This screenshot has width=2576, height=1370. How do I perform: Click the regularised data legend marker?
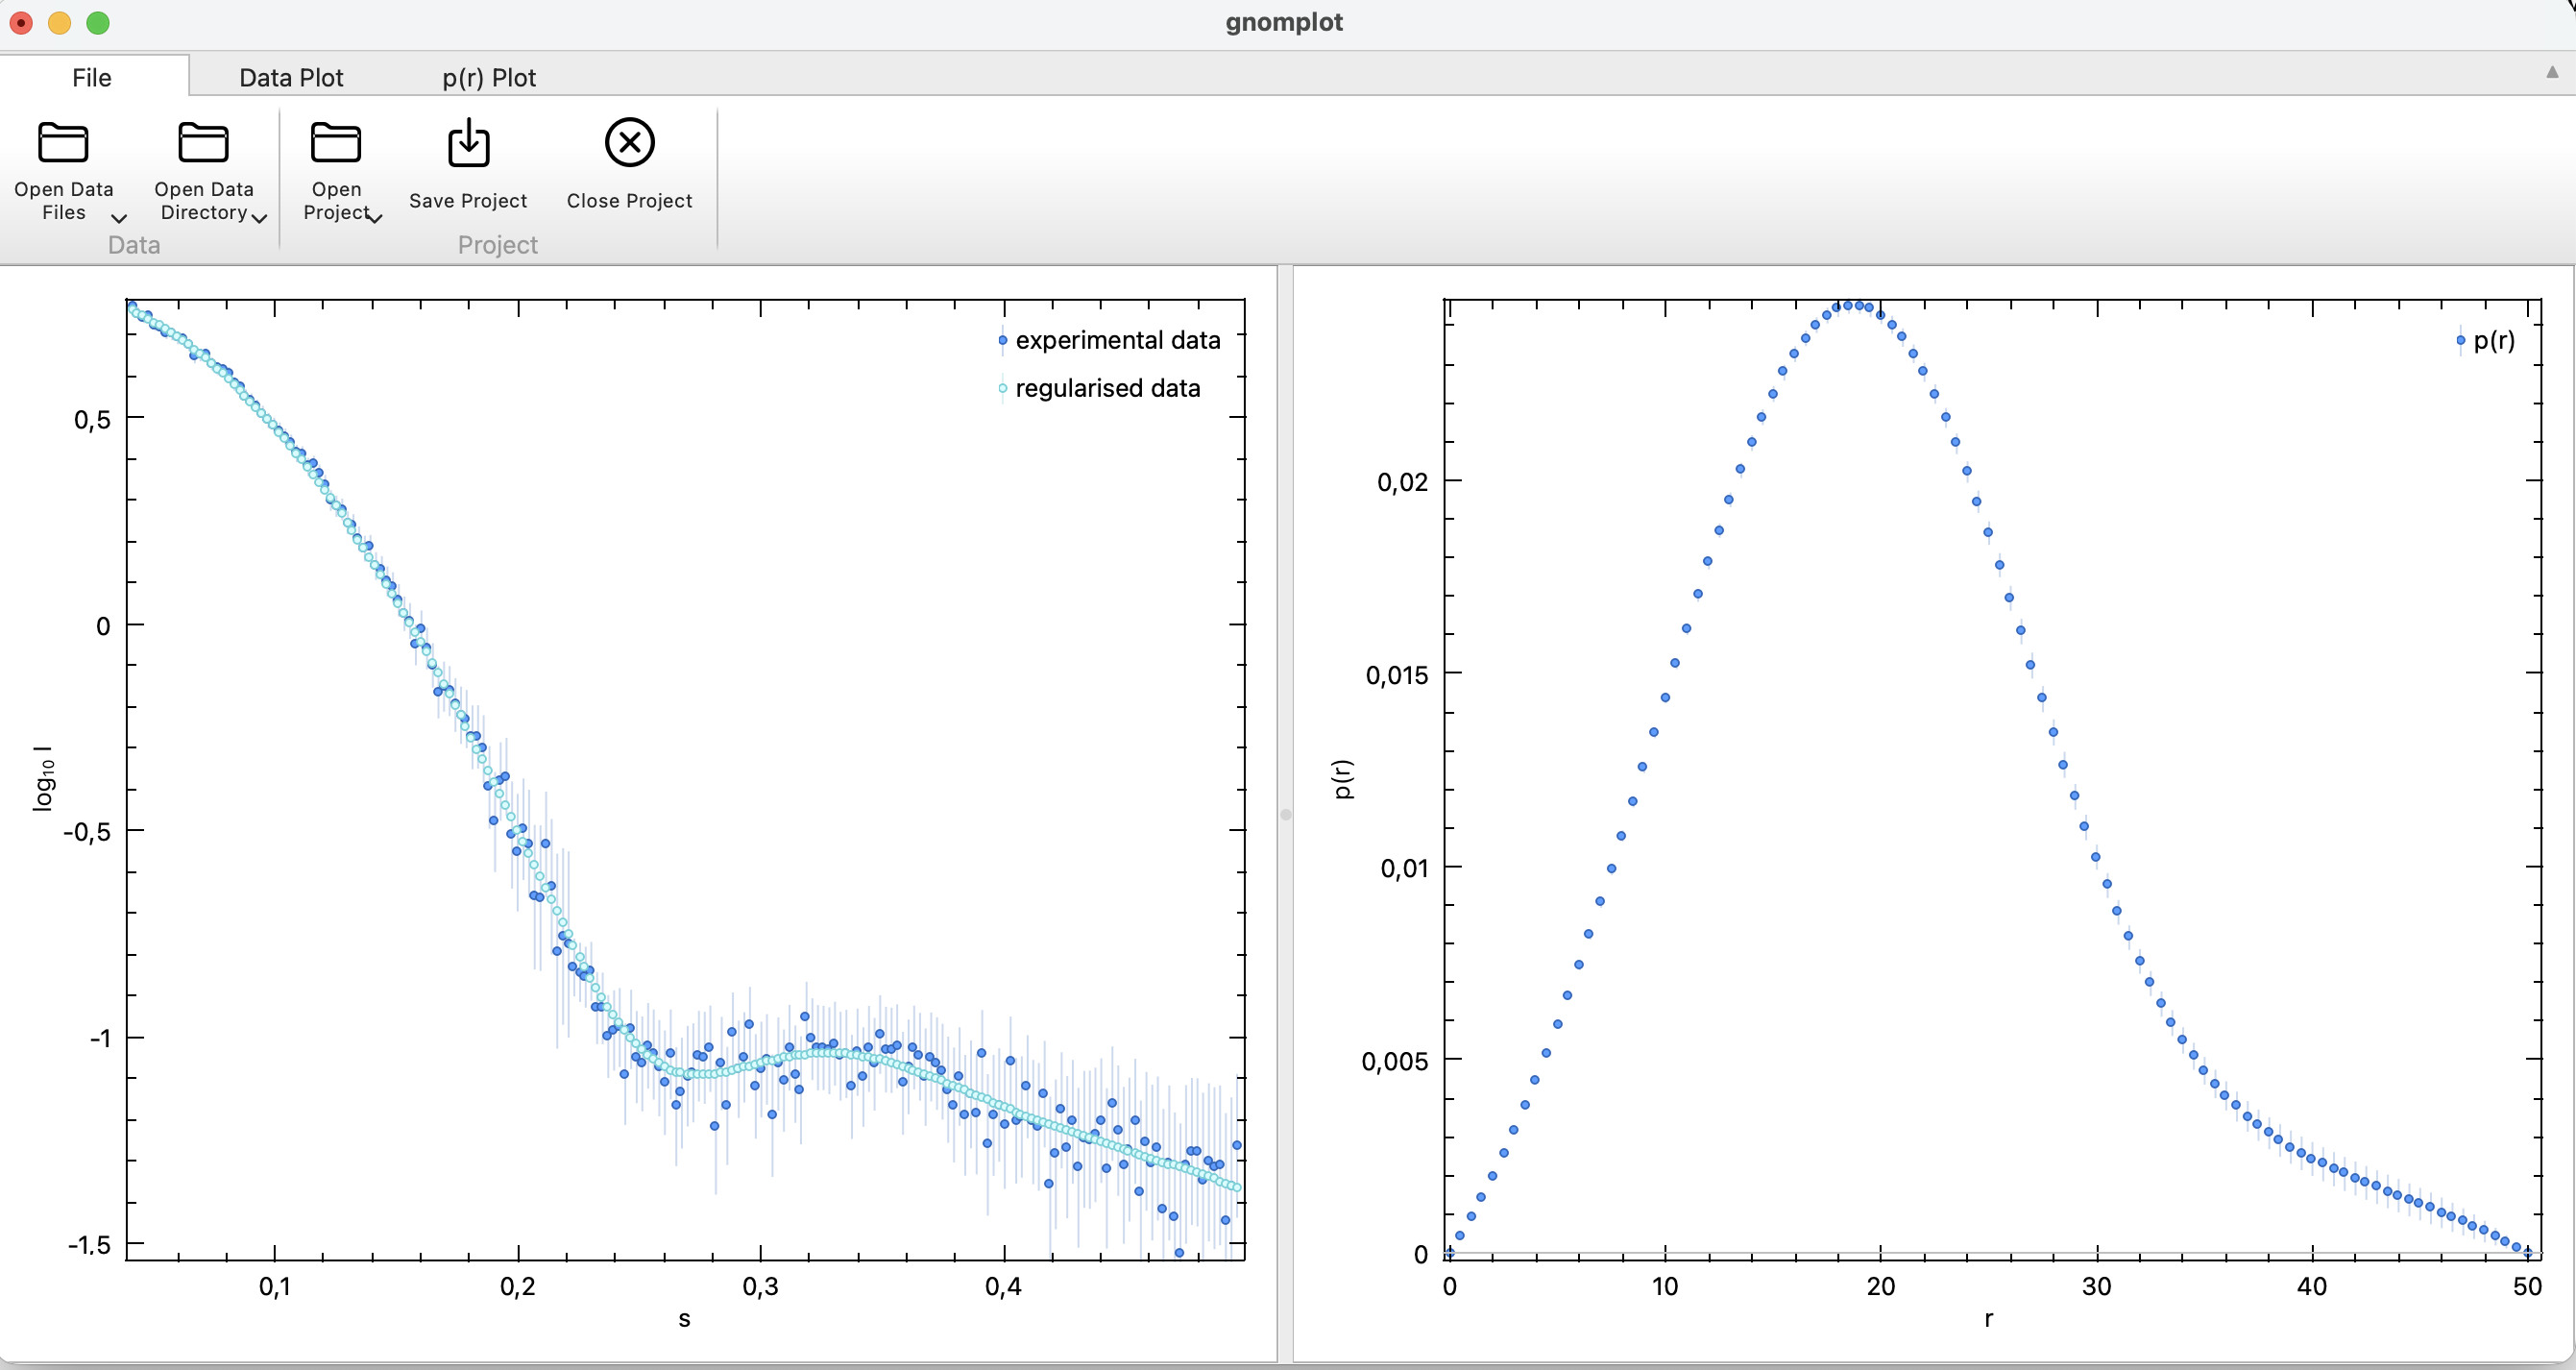tap(1002, 389)
